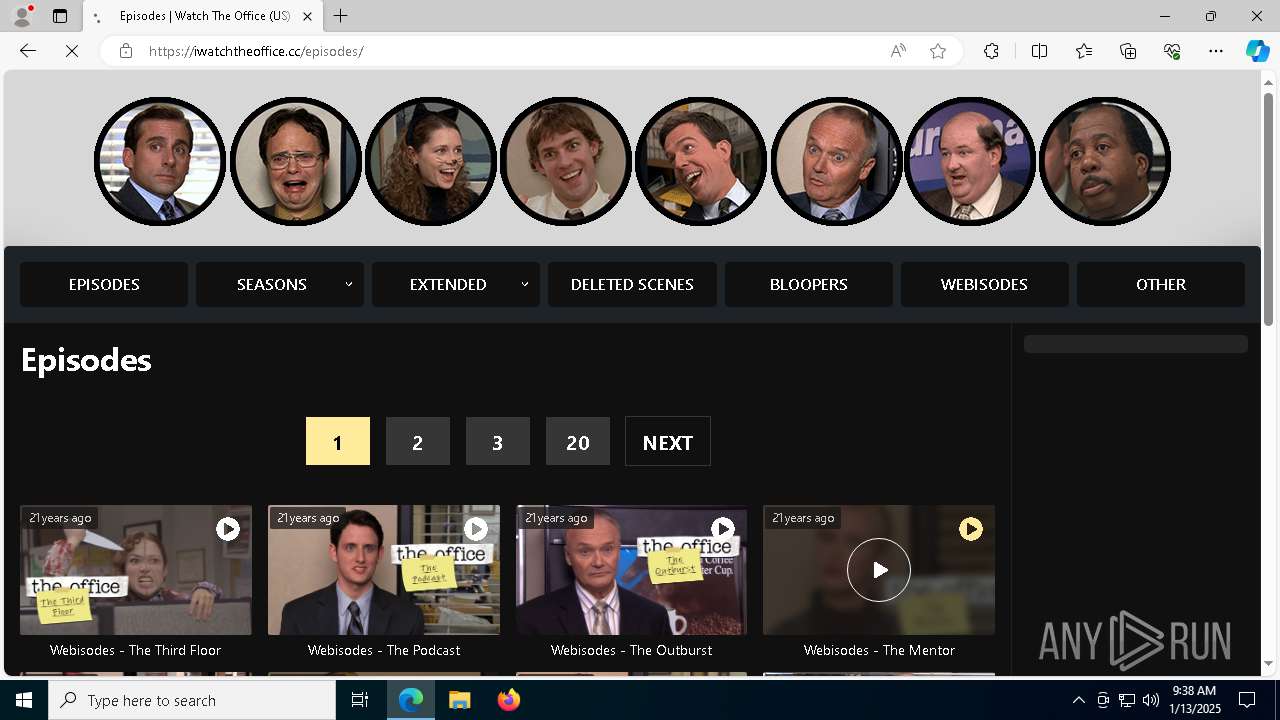Click the portrait of the woman with cat ears

430,161
